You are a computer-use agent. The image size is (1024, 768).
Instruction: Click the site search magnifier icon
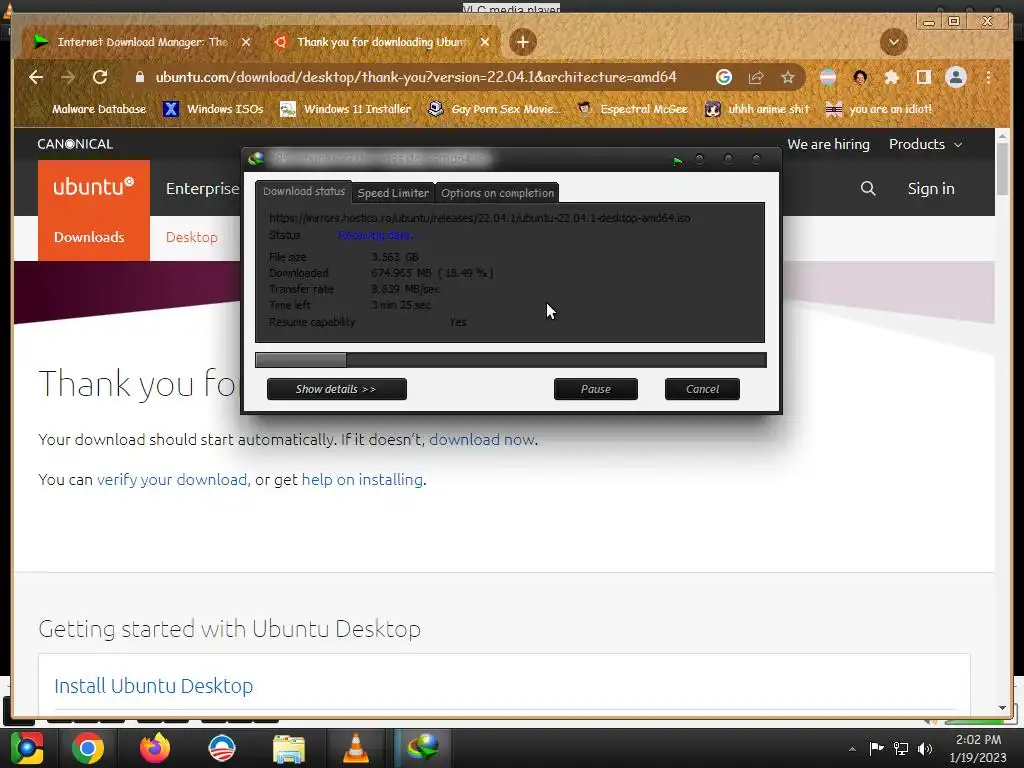pyautogui.click(x=868, y=189)
